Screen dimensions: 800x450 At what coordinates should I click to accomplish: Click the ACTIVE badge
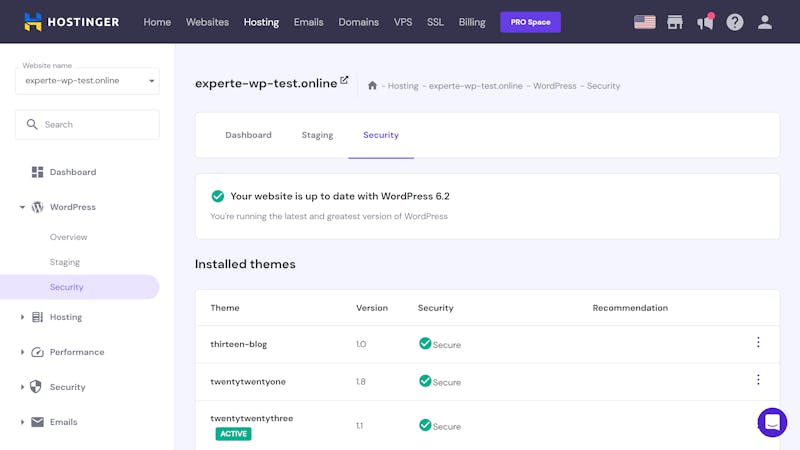pyautogui.click(x=233, y=434)
